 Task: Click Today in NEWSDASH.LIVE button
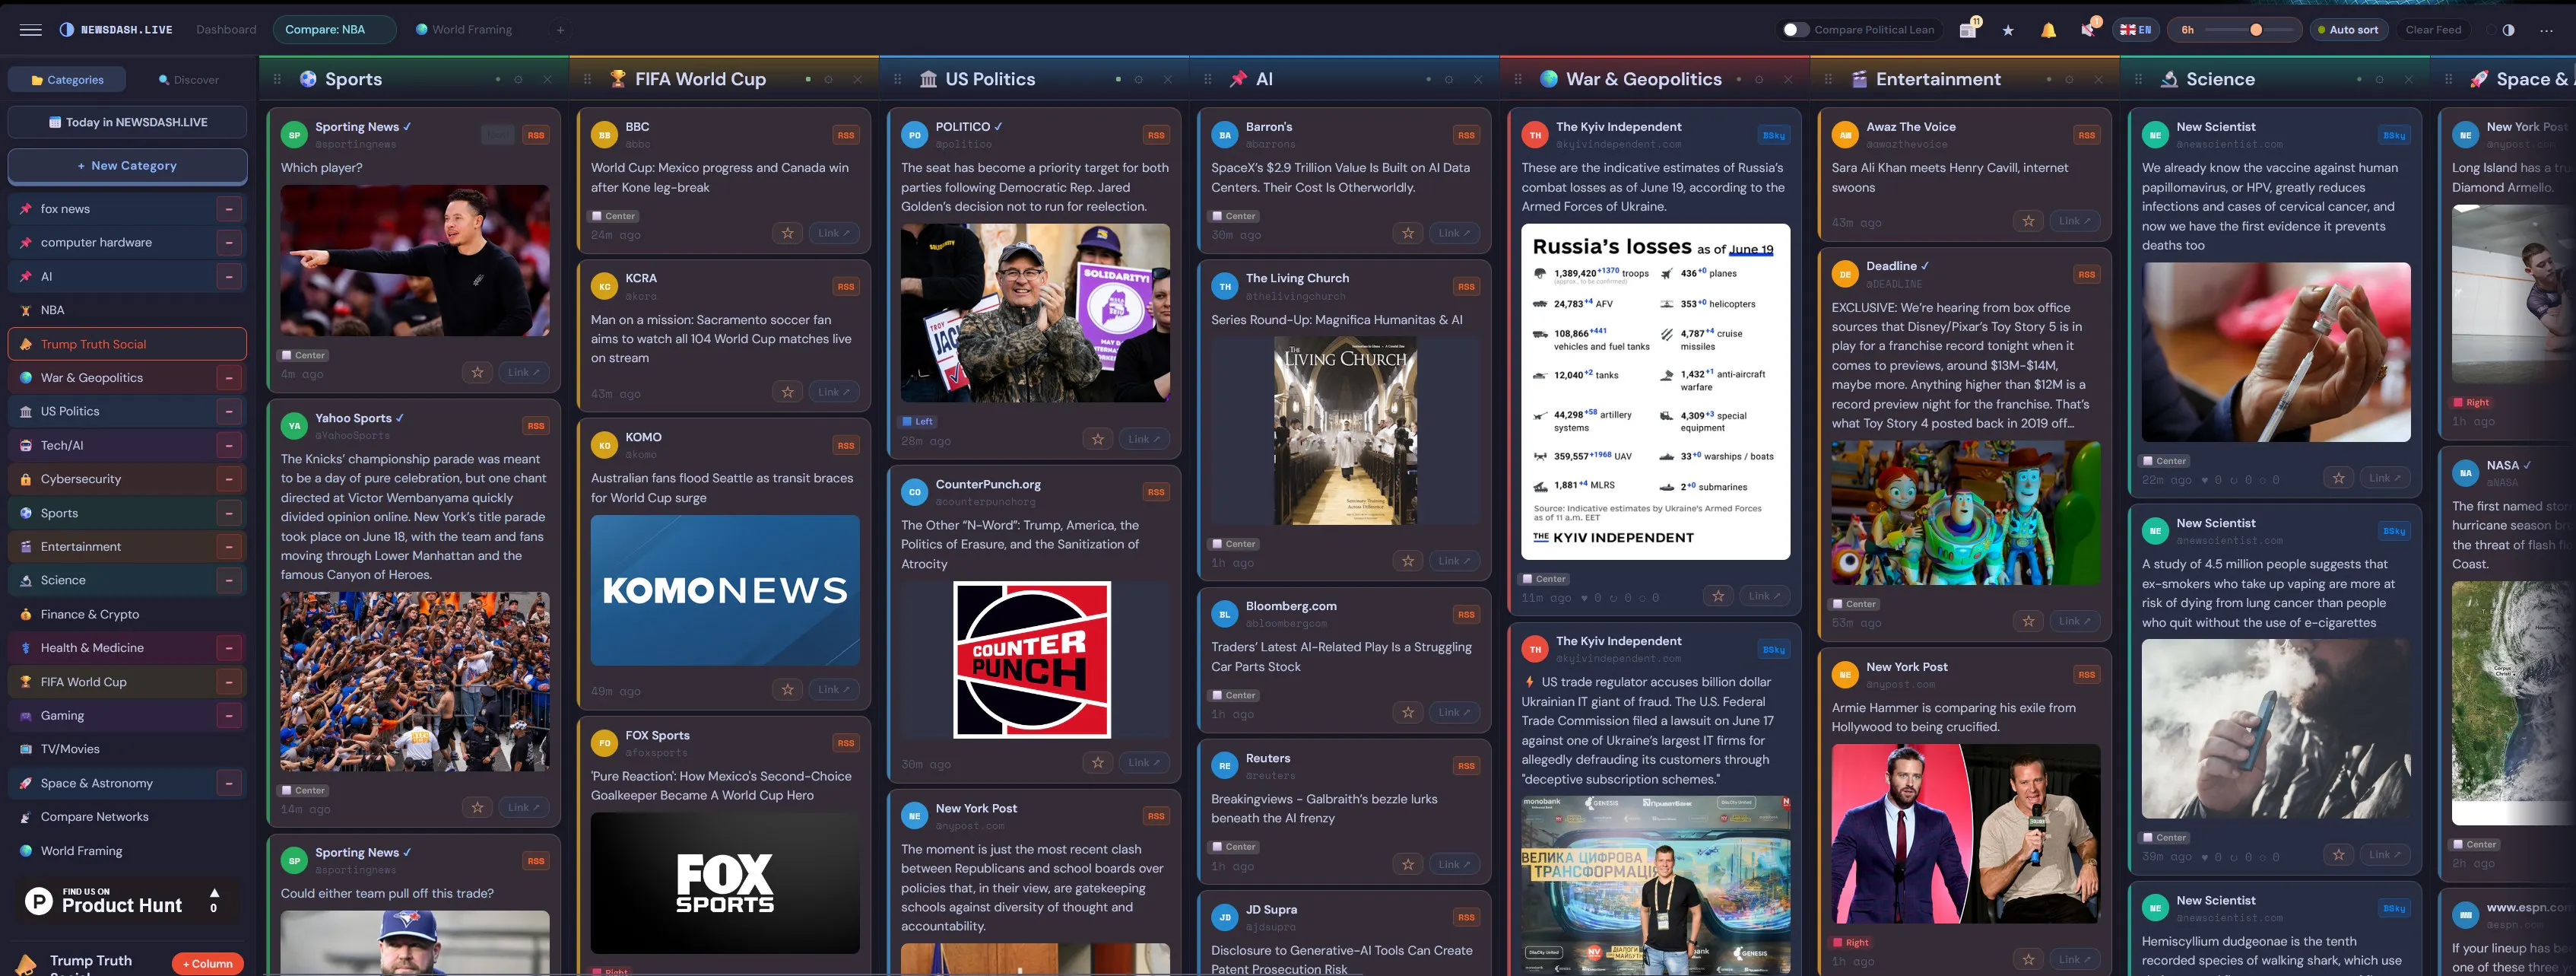(x=127, y=122)
